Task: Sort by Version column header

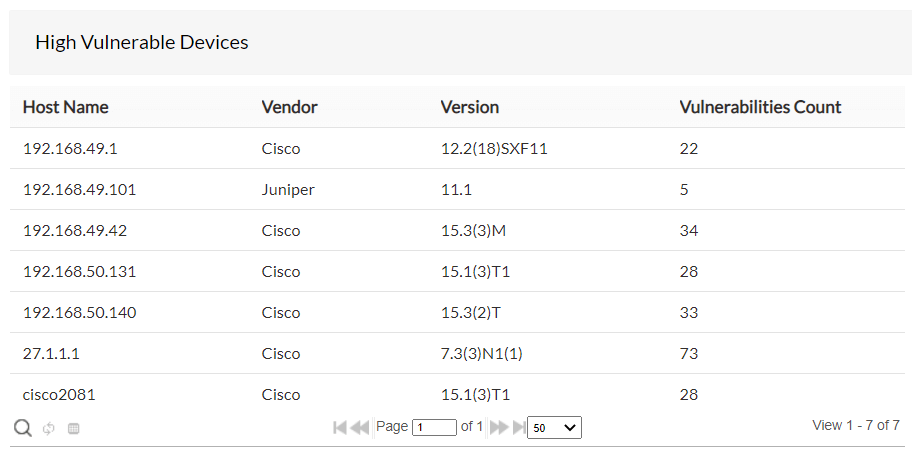Action: (x=470, y=107)
